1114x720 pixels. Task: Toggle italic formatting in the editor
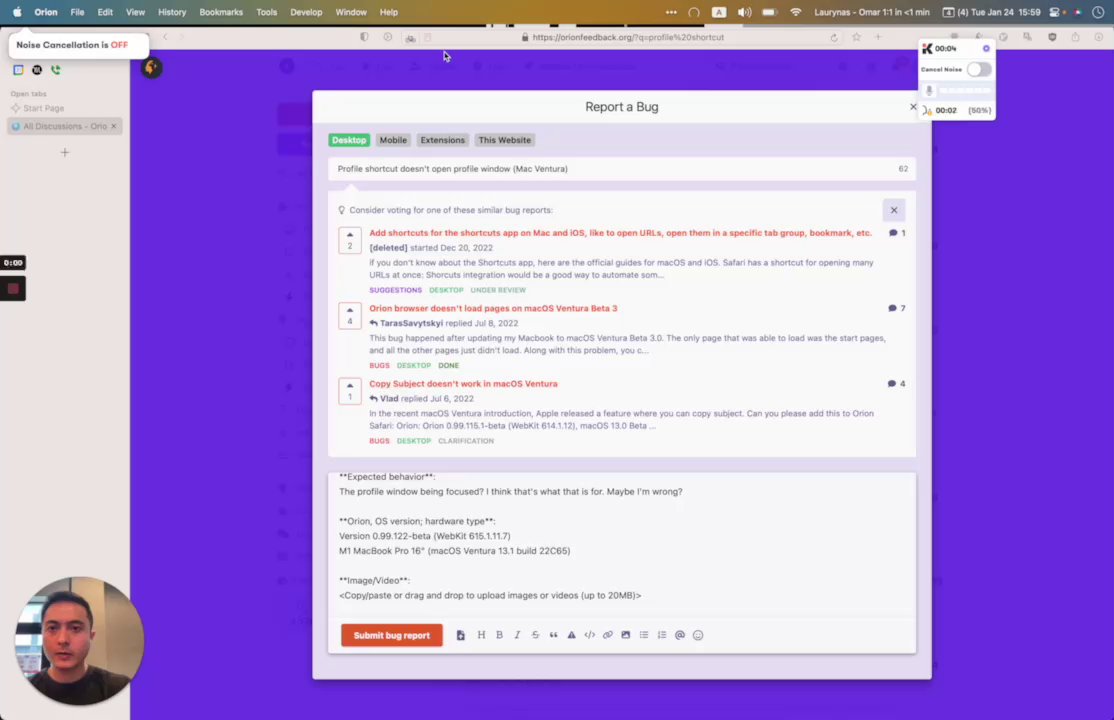pos(517,635)
